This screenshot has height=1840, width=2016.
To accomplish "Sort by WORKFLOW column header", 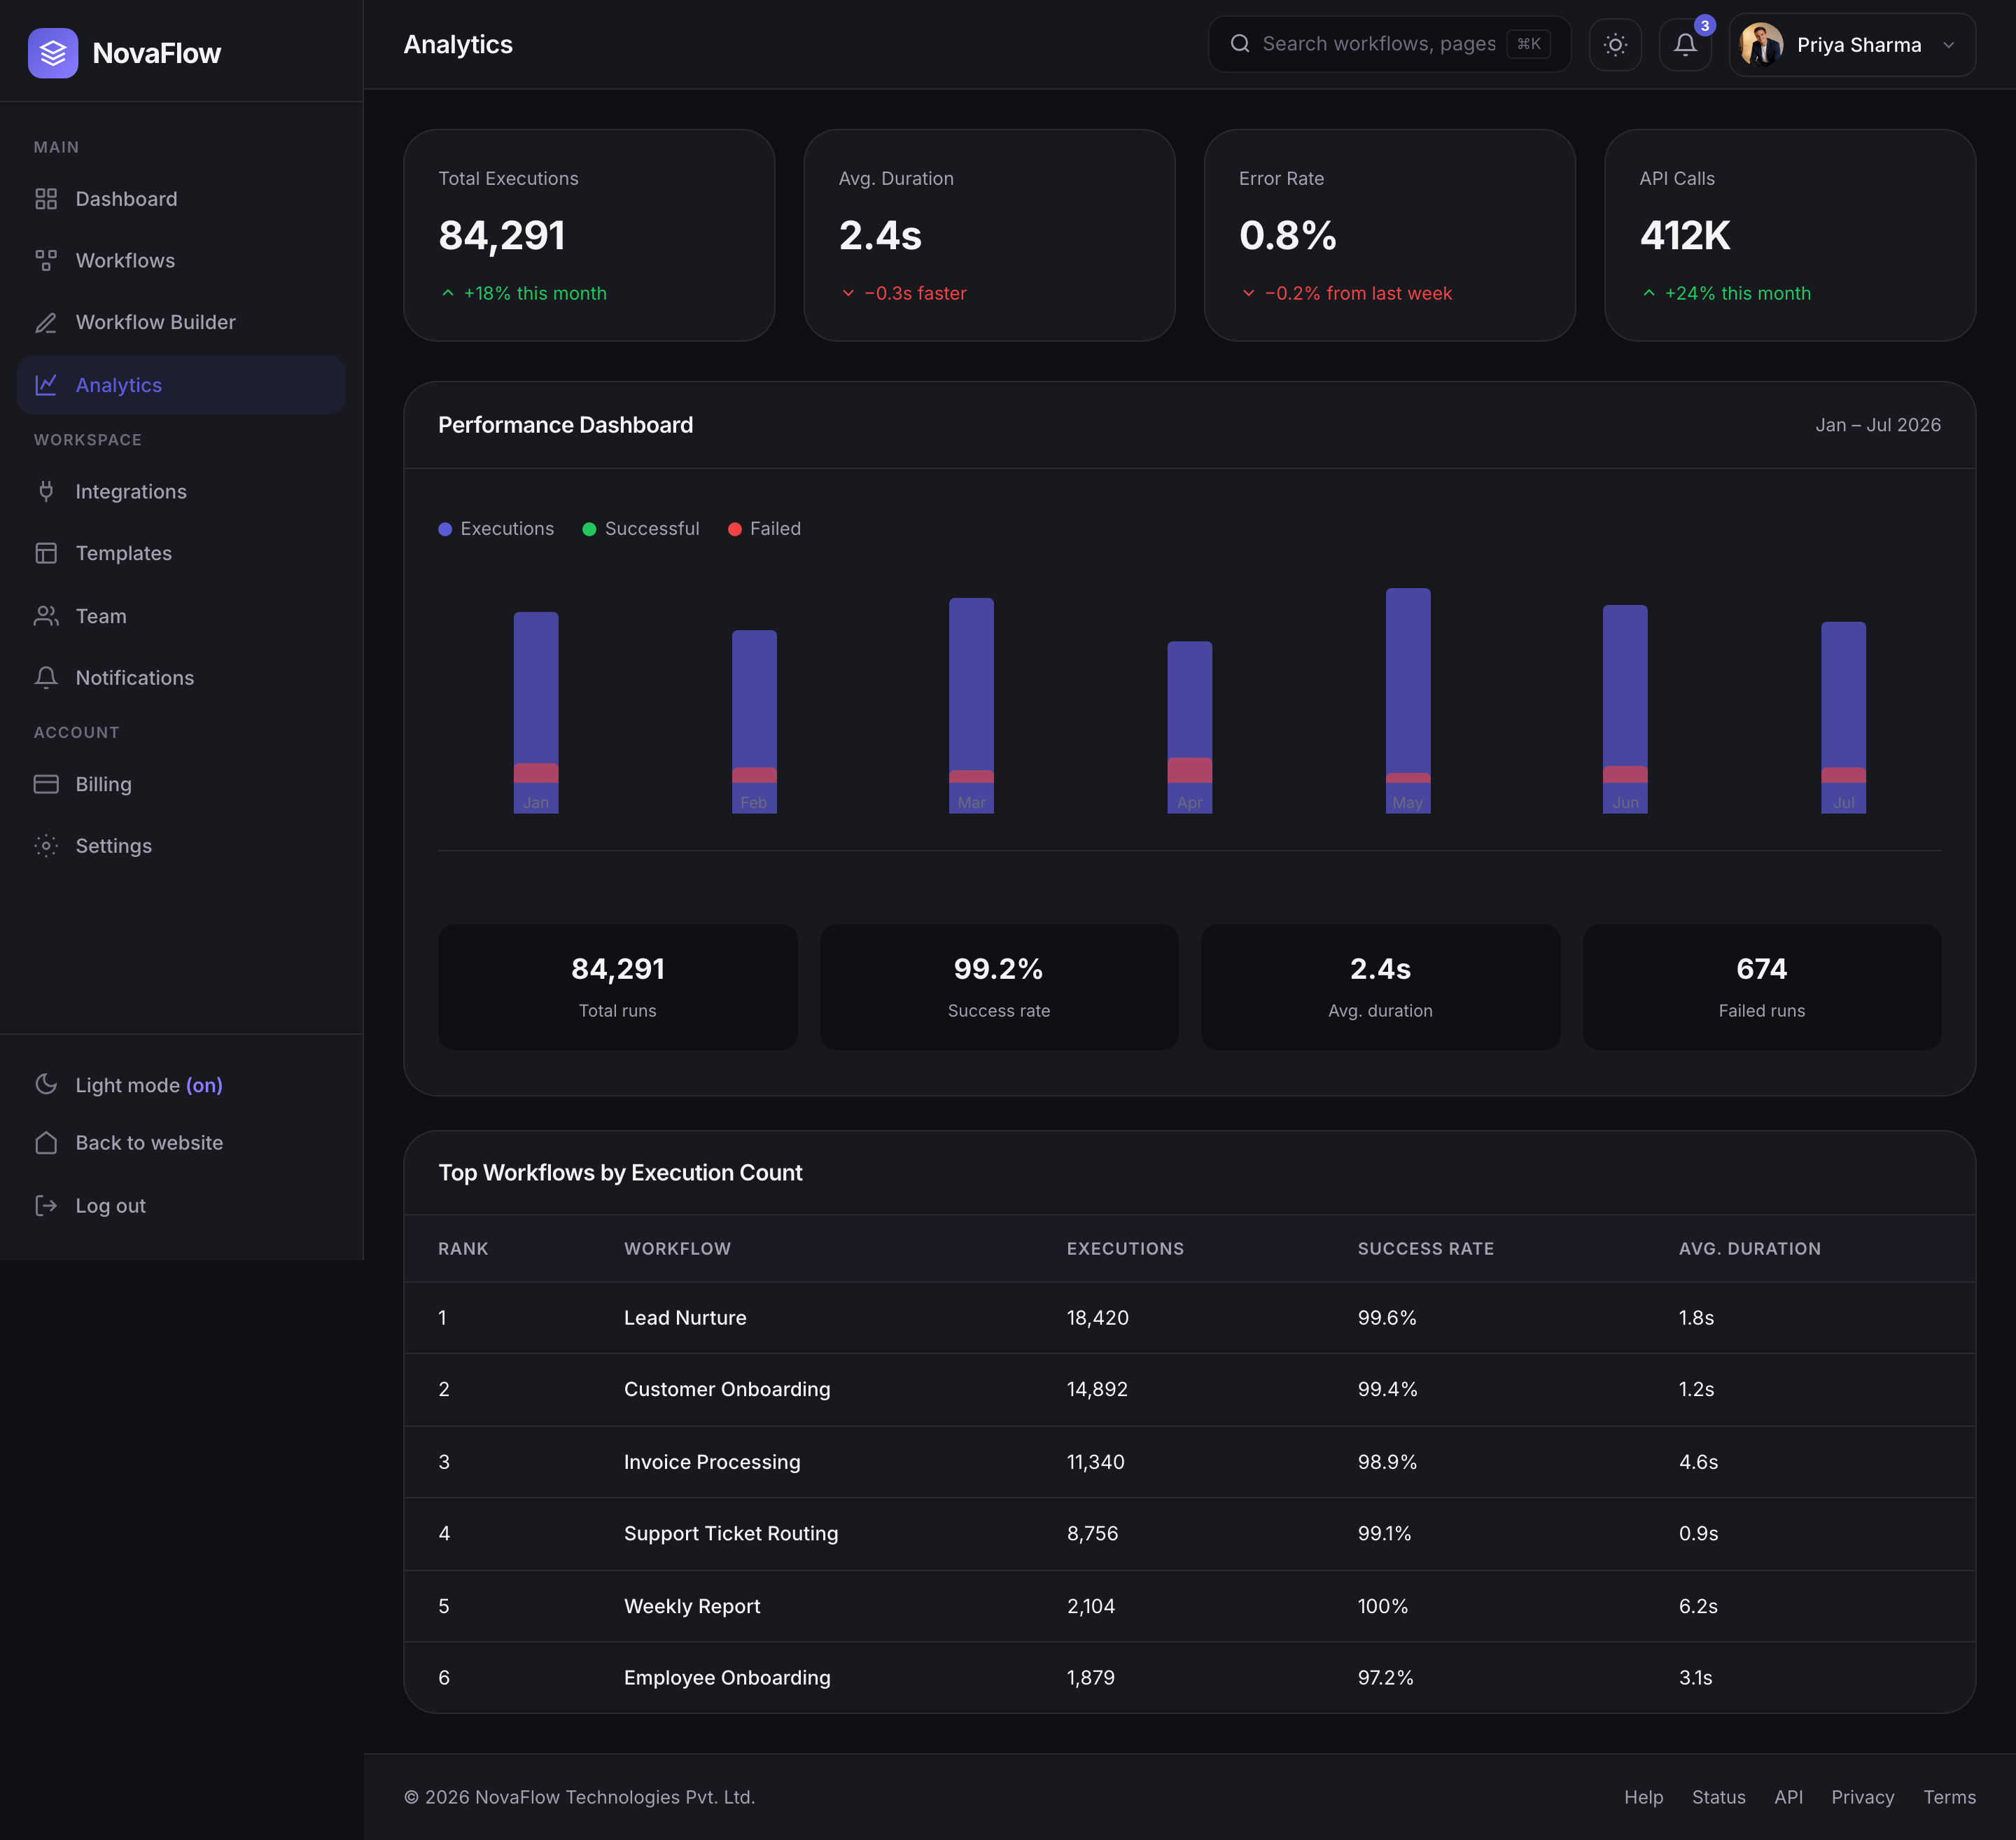I will (x=677, y=1249).
